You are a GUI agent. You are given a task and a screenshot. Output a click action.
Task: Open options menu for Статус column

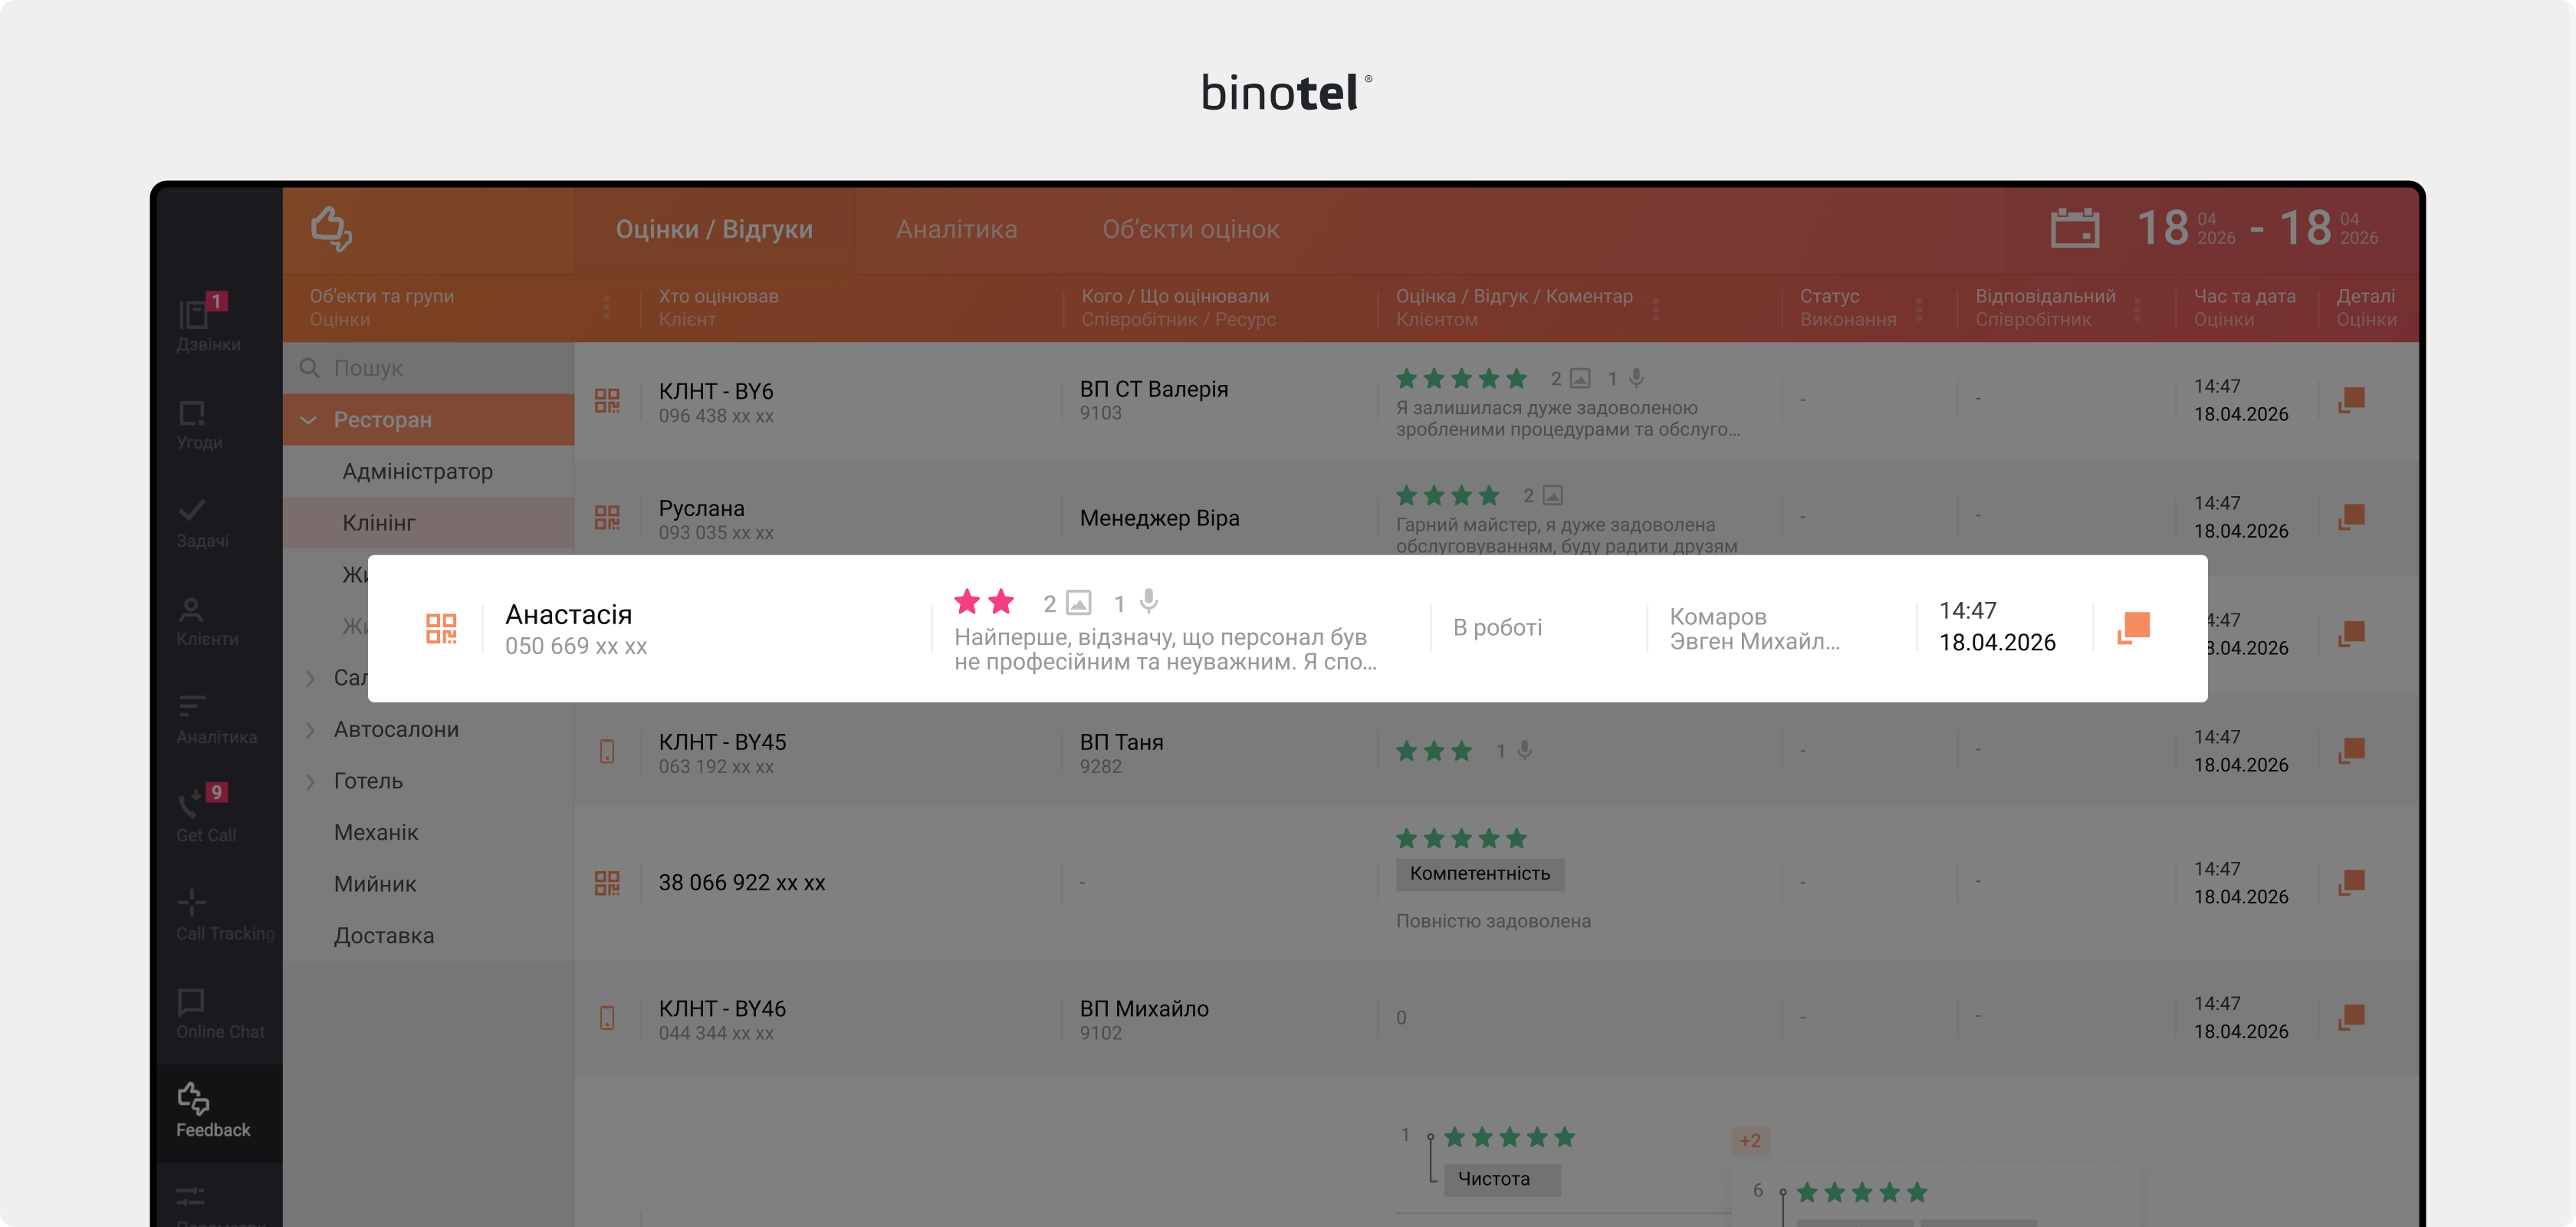(x=1918, y=309)
